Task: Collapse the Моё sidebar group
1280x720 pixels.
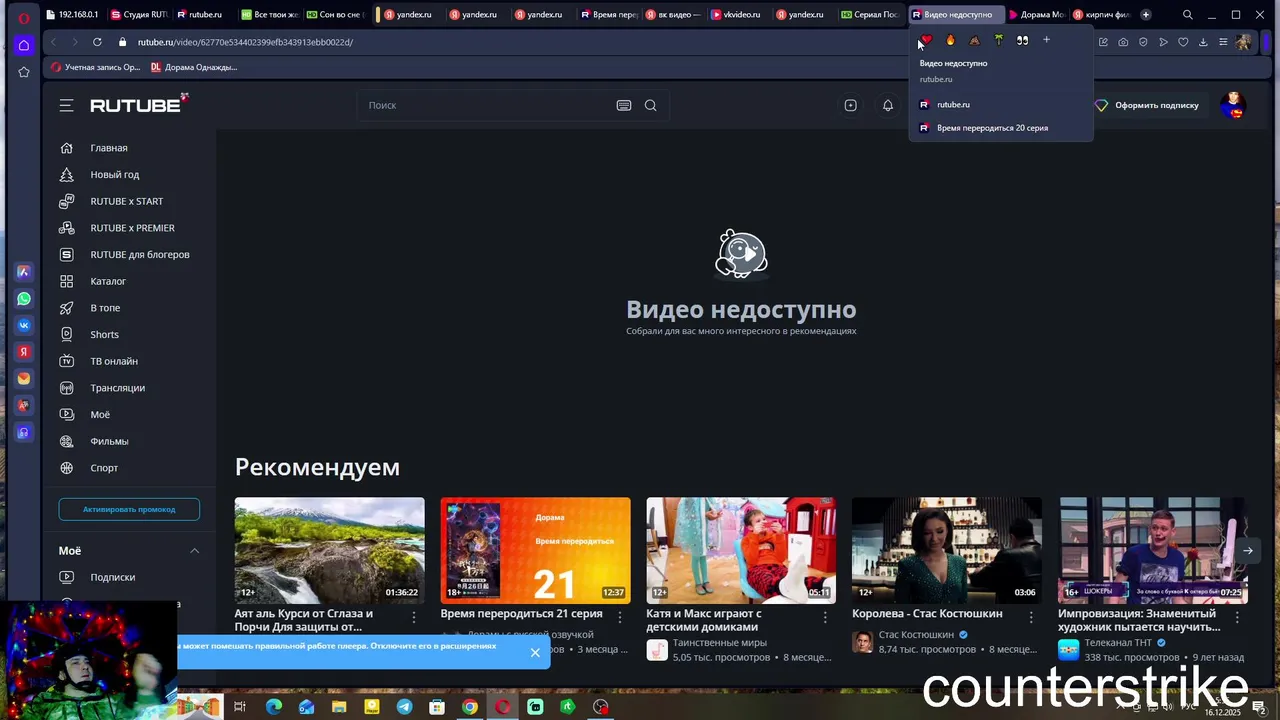Action: (194, 551)
